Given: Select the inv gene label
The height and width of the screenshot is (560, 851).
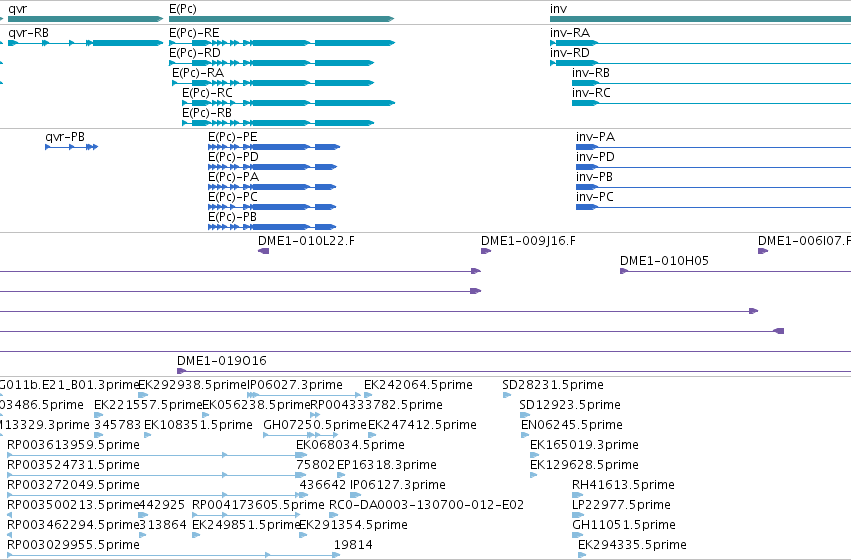Looking at the screenshot, I should (558, 9).
